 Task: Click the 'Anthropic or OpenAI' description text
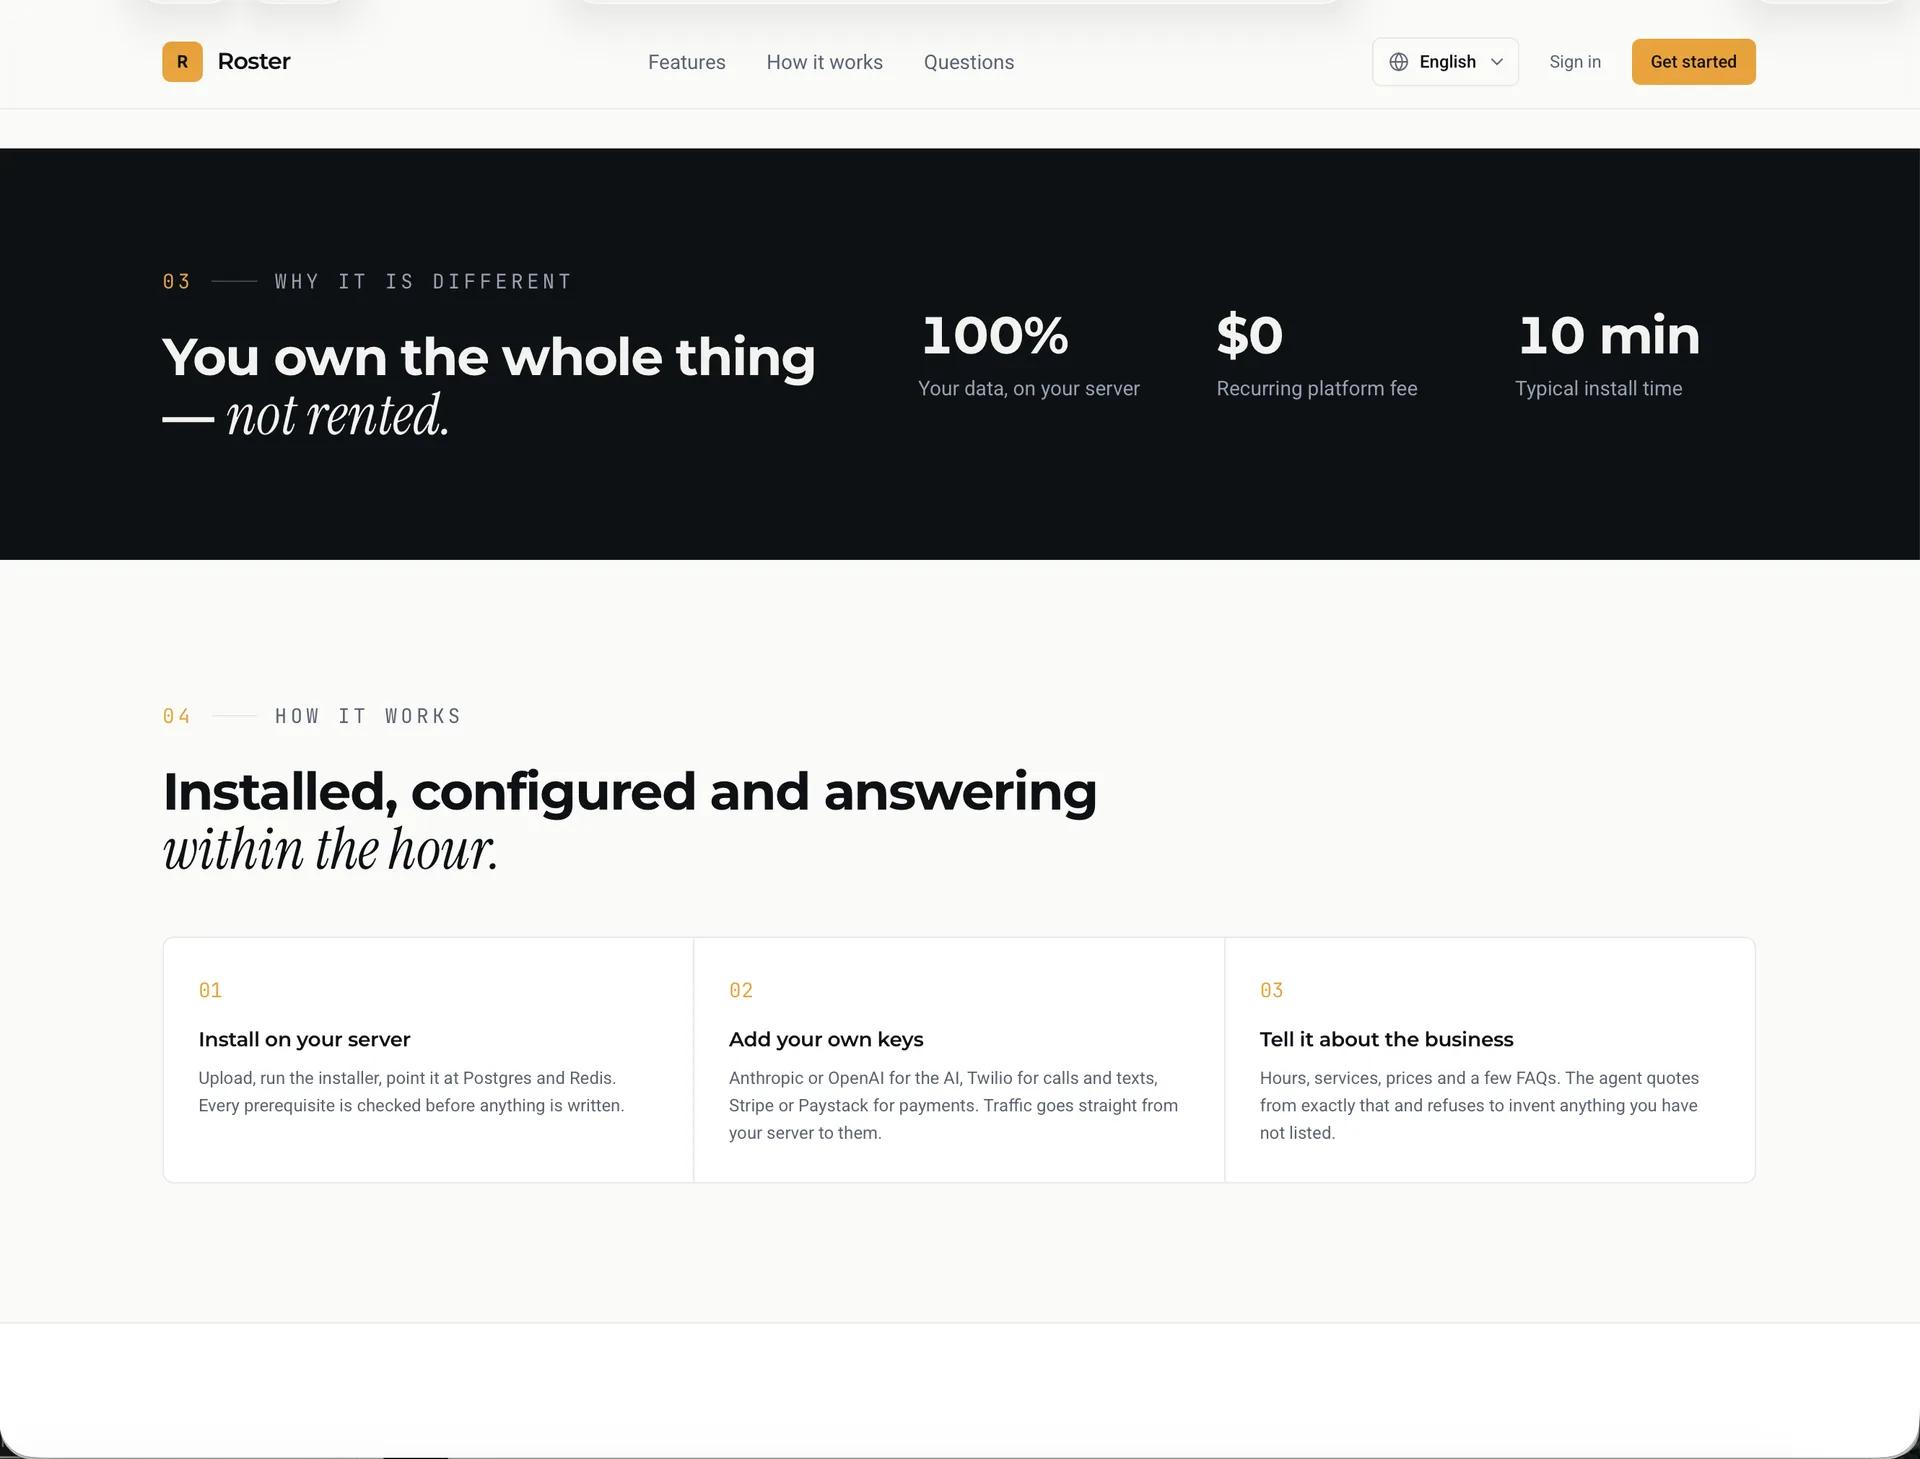(953, 1105)
